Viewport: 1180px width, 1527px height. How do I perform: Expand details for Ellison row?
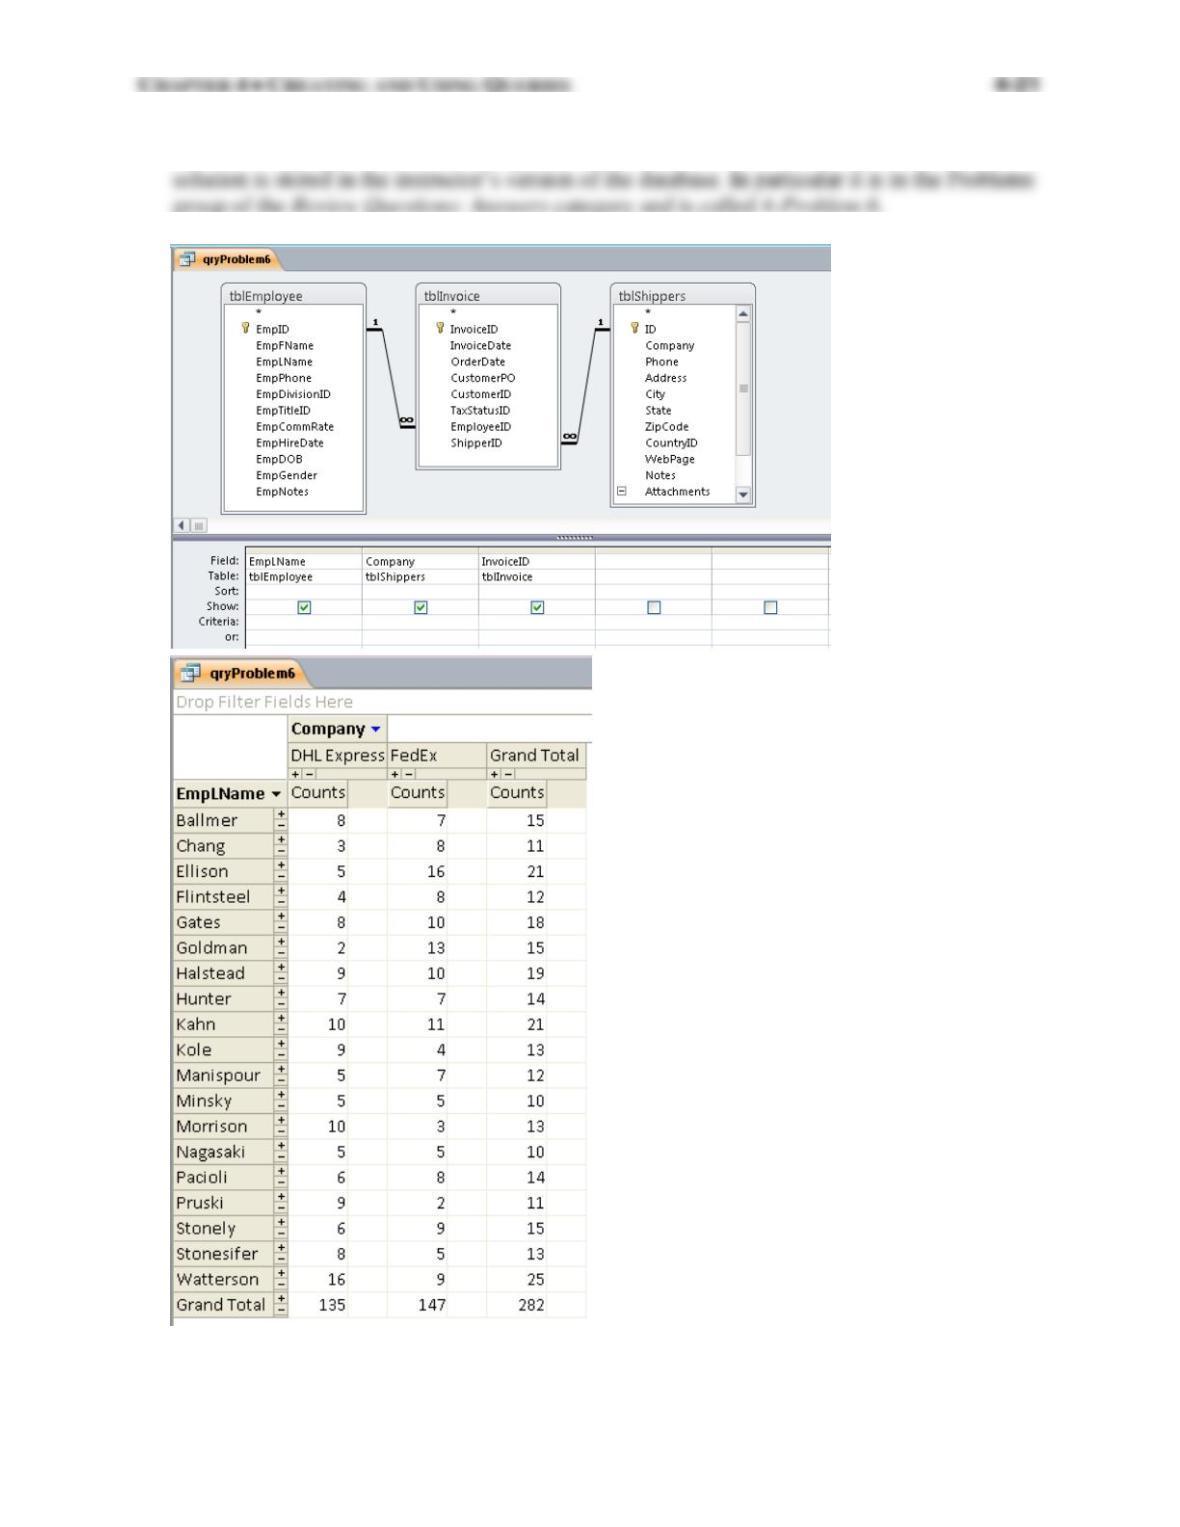tap(281, 866)
